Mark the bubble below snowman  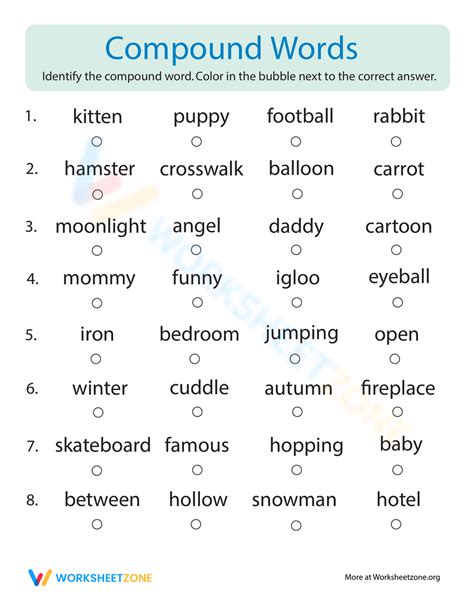point(296,526)
